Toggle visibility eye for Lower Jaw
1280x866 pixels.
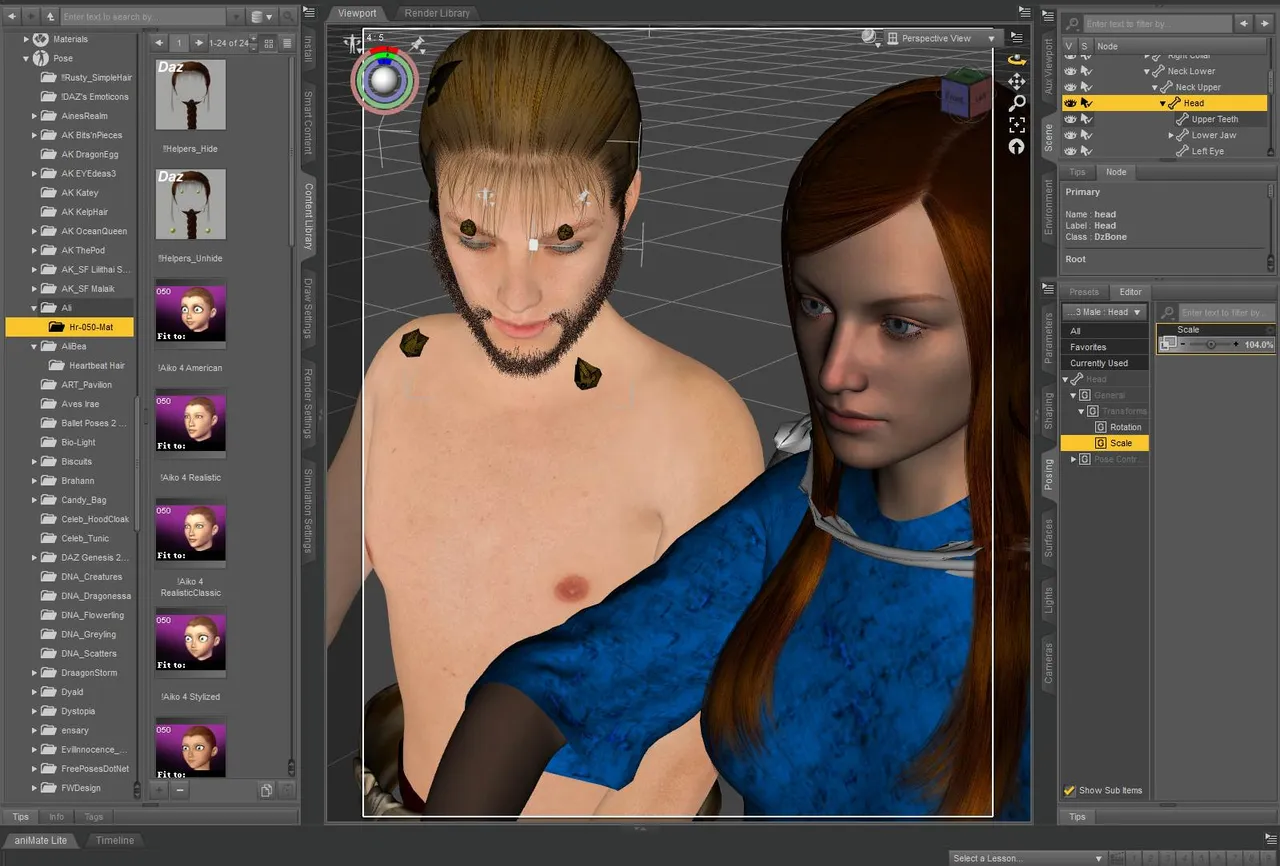(x=1070, y=135)
